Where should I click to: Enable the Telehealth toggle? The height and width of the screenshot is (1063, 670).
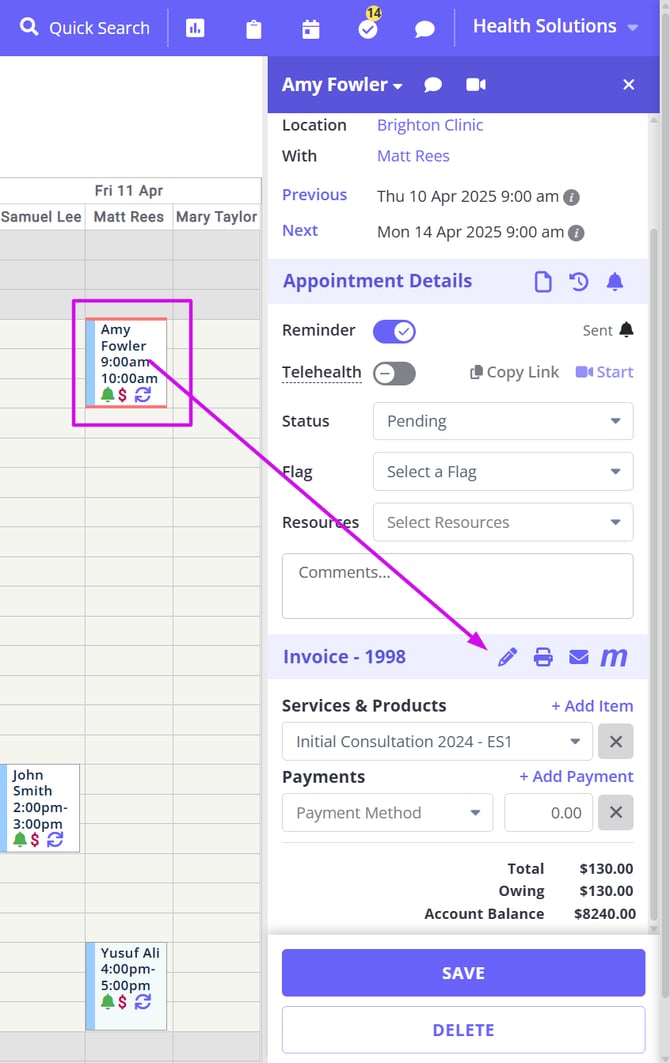click(394, 373)
